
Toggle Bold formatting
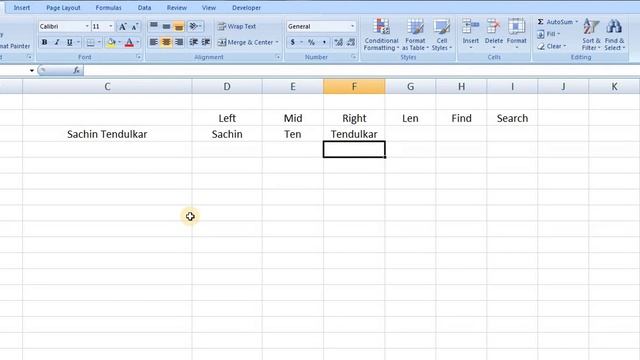pos(44,42)
